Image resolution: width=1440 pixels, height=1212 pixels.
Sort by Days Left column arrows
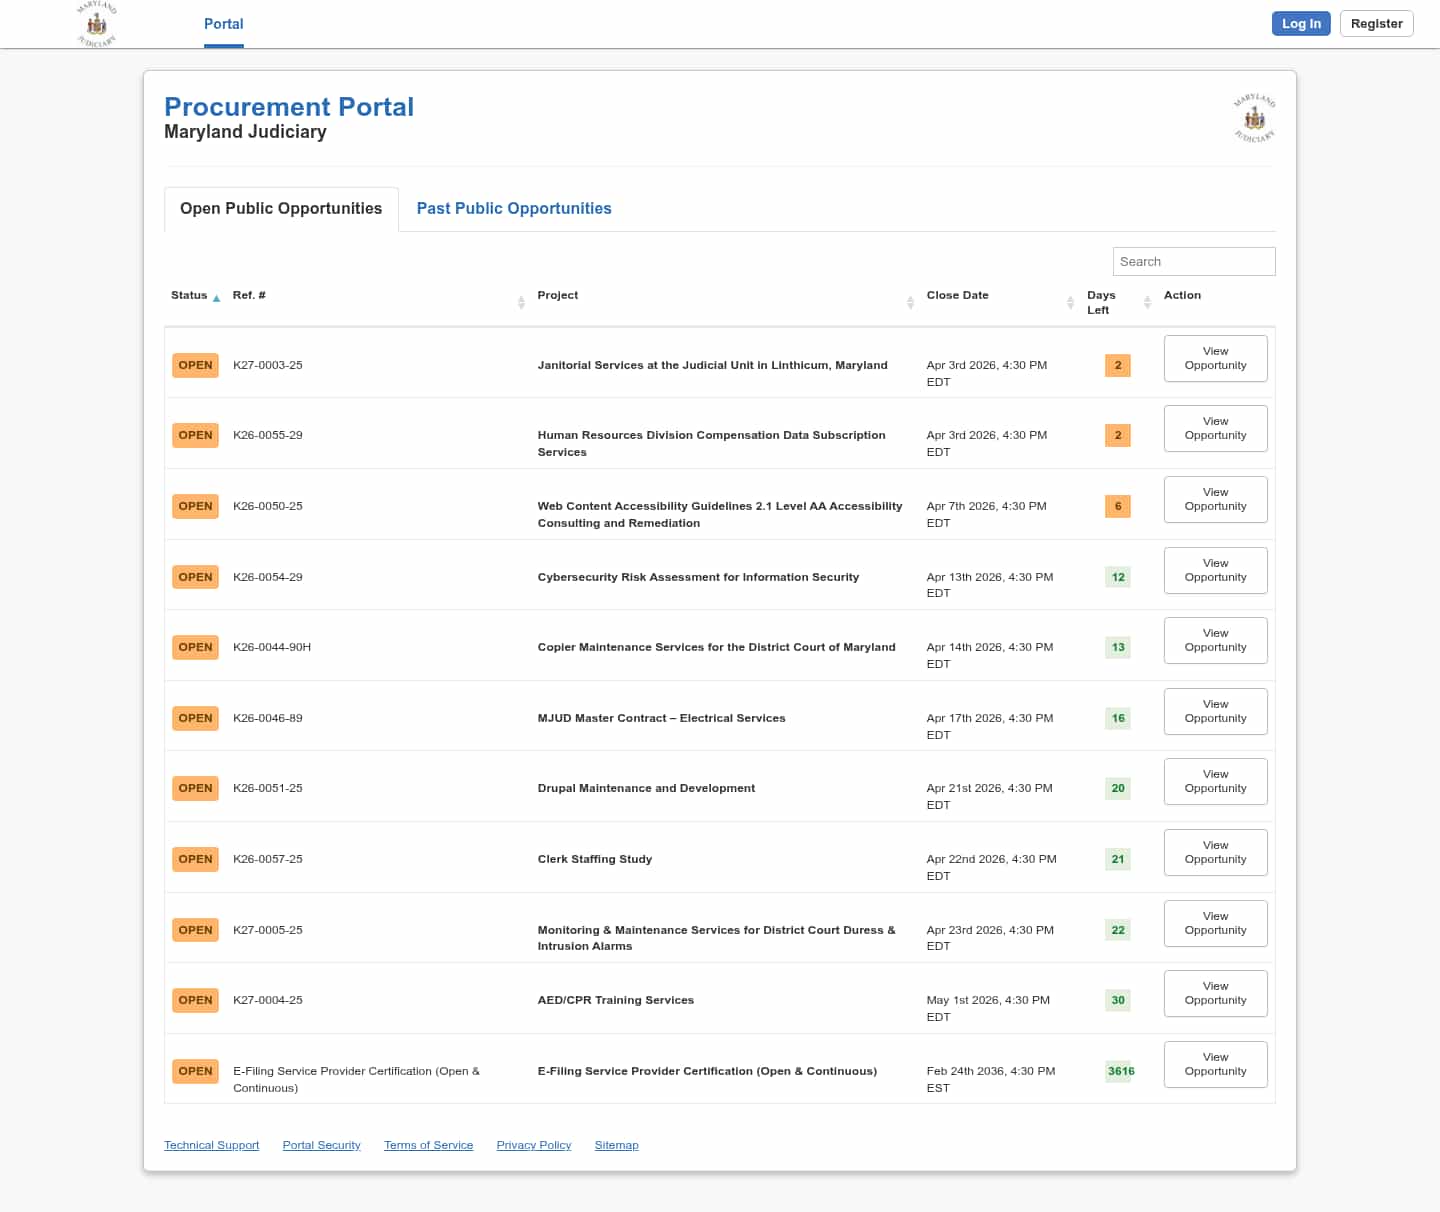tap(1147, 302)
